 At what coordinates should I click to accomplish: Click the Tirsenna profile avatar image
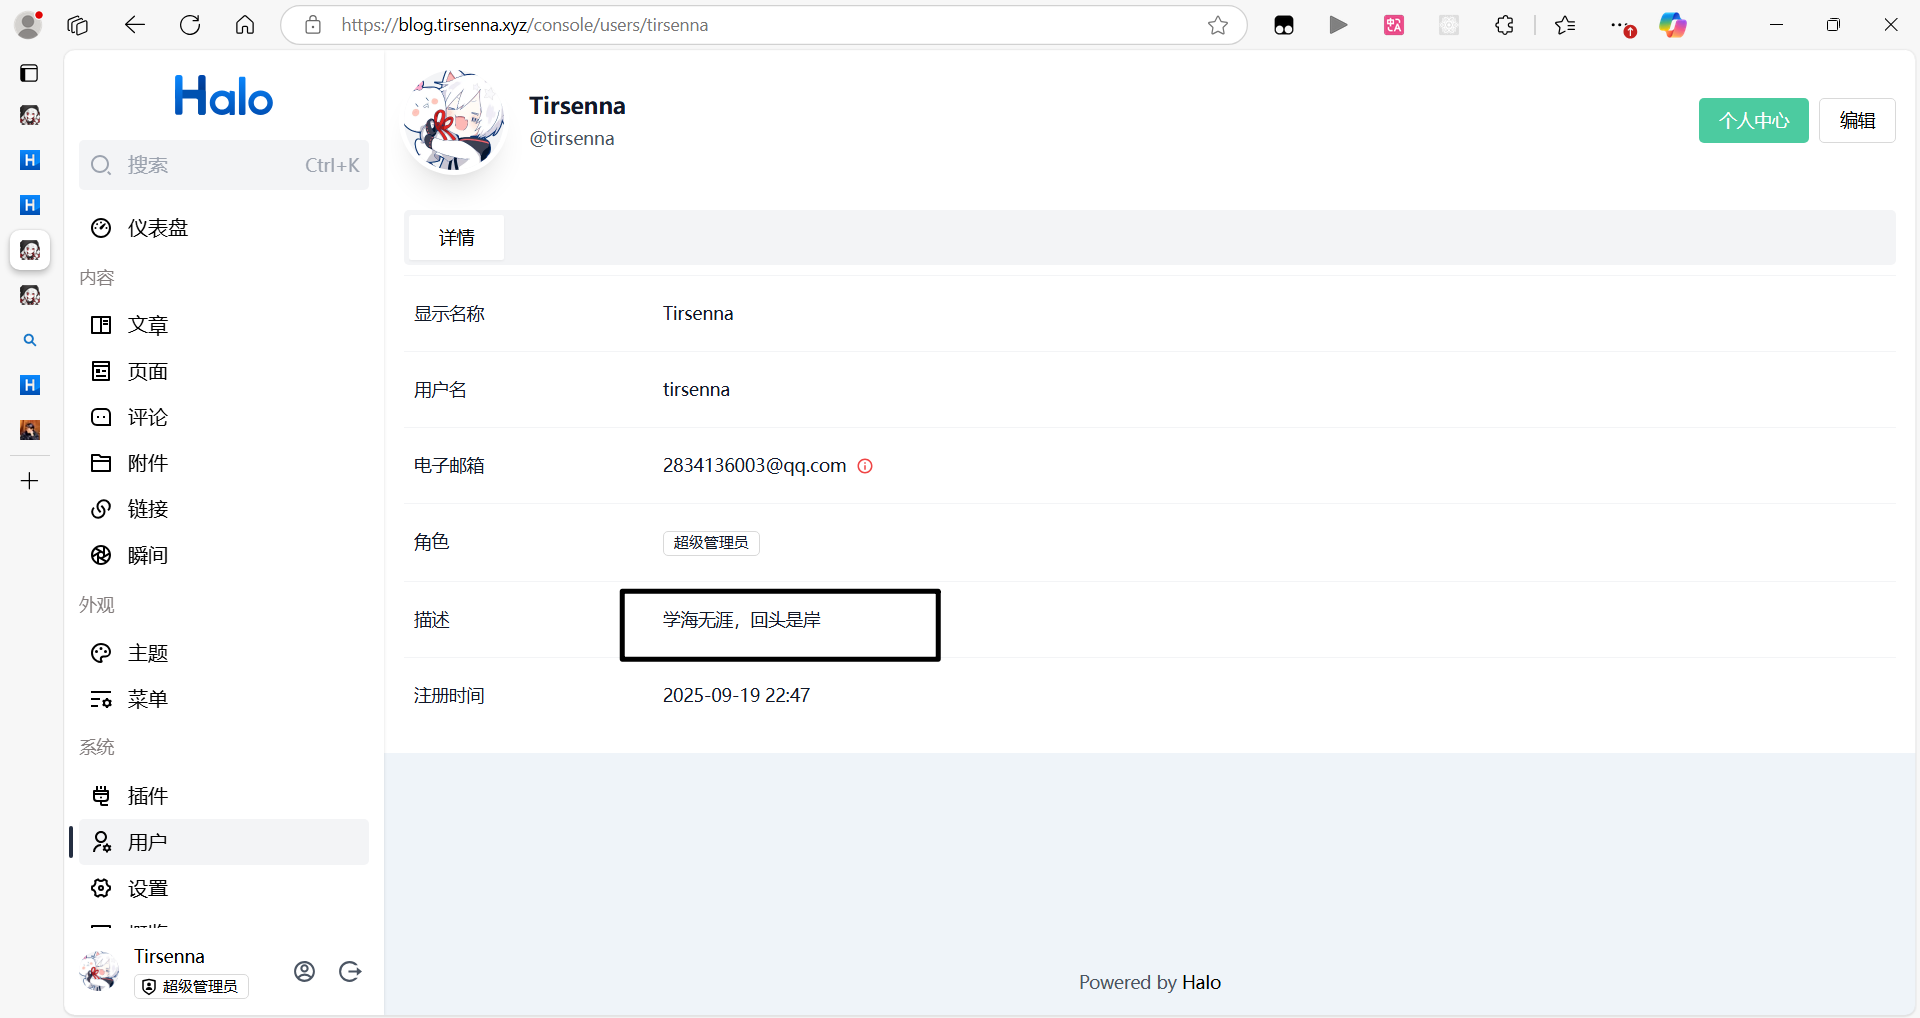[x=454, y=122]
